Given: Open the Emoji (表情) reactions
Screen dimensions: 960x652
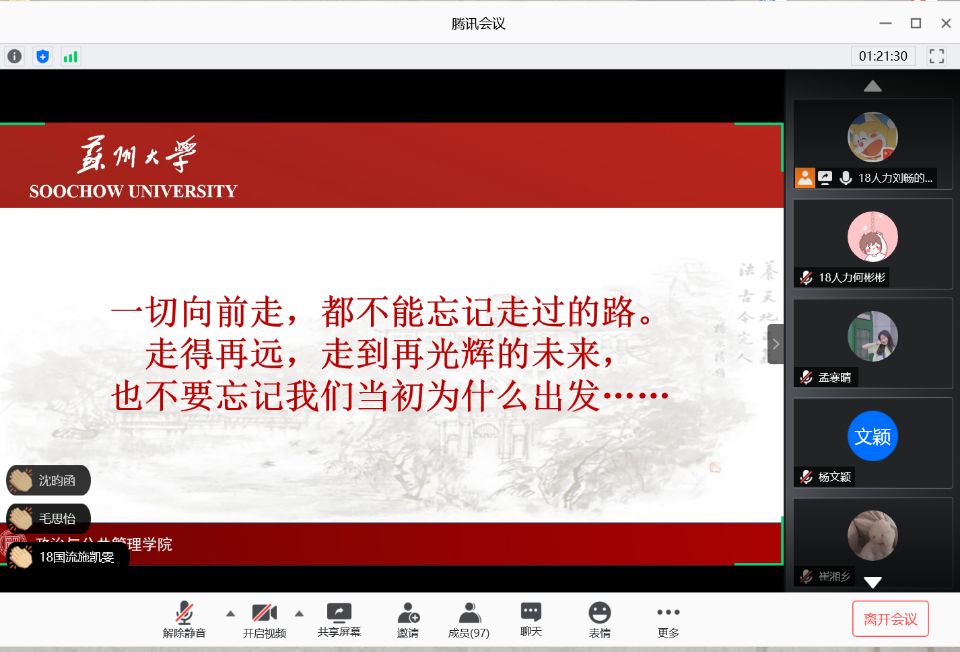Looking at the screenshot, I should coord(599,619).
